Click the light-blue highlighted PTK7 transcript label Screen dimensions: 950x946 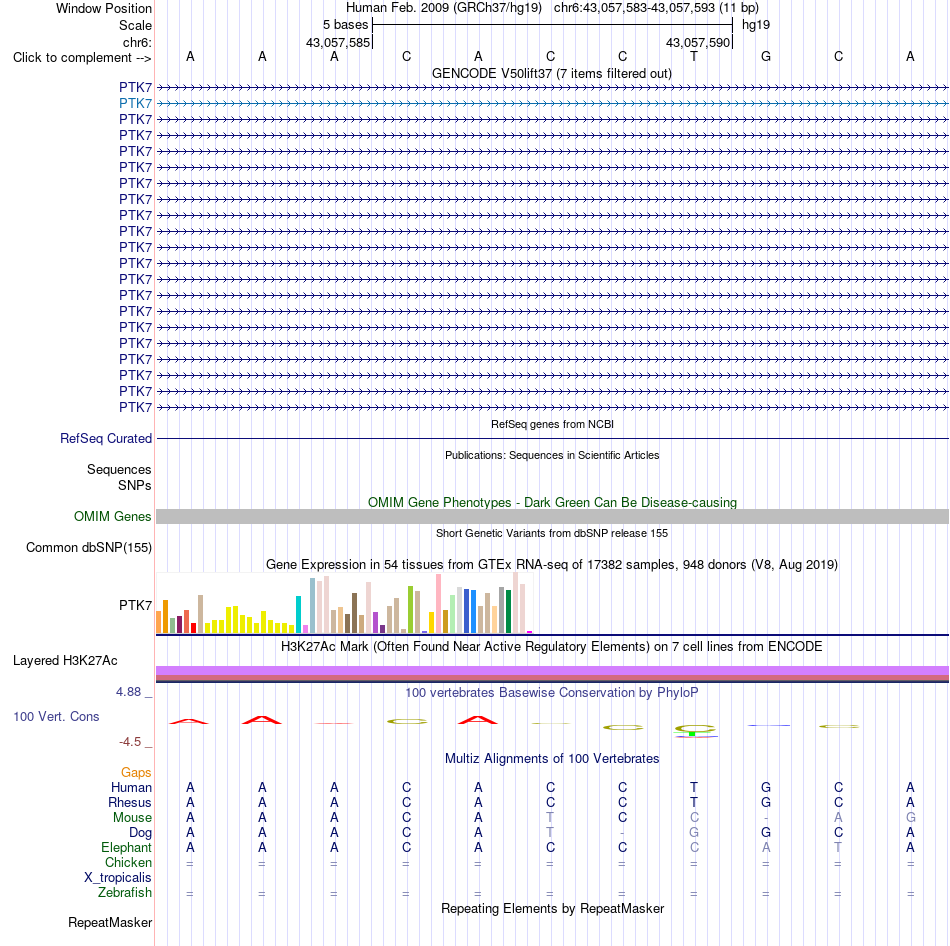pyautogui.click(x=135, y=104)
